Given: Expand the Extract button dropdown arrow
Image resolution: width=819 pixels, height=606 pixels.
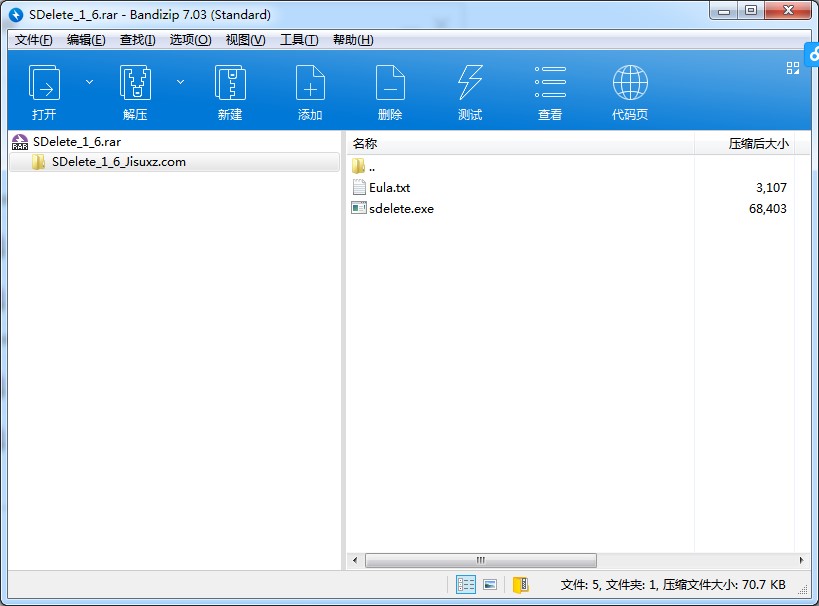Looking at the screenshot, I should [180, 82].
